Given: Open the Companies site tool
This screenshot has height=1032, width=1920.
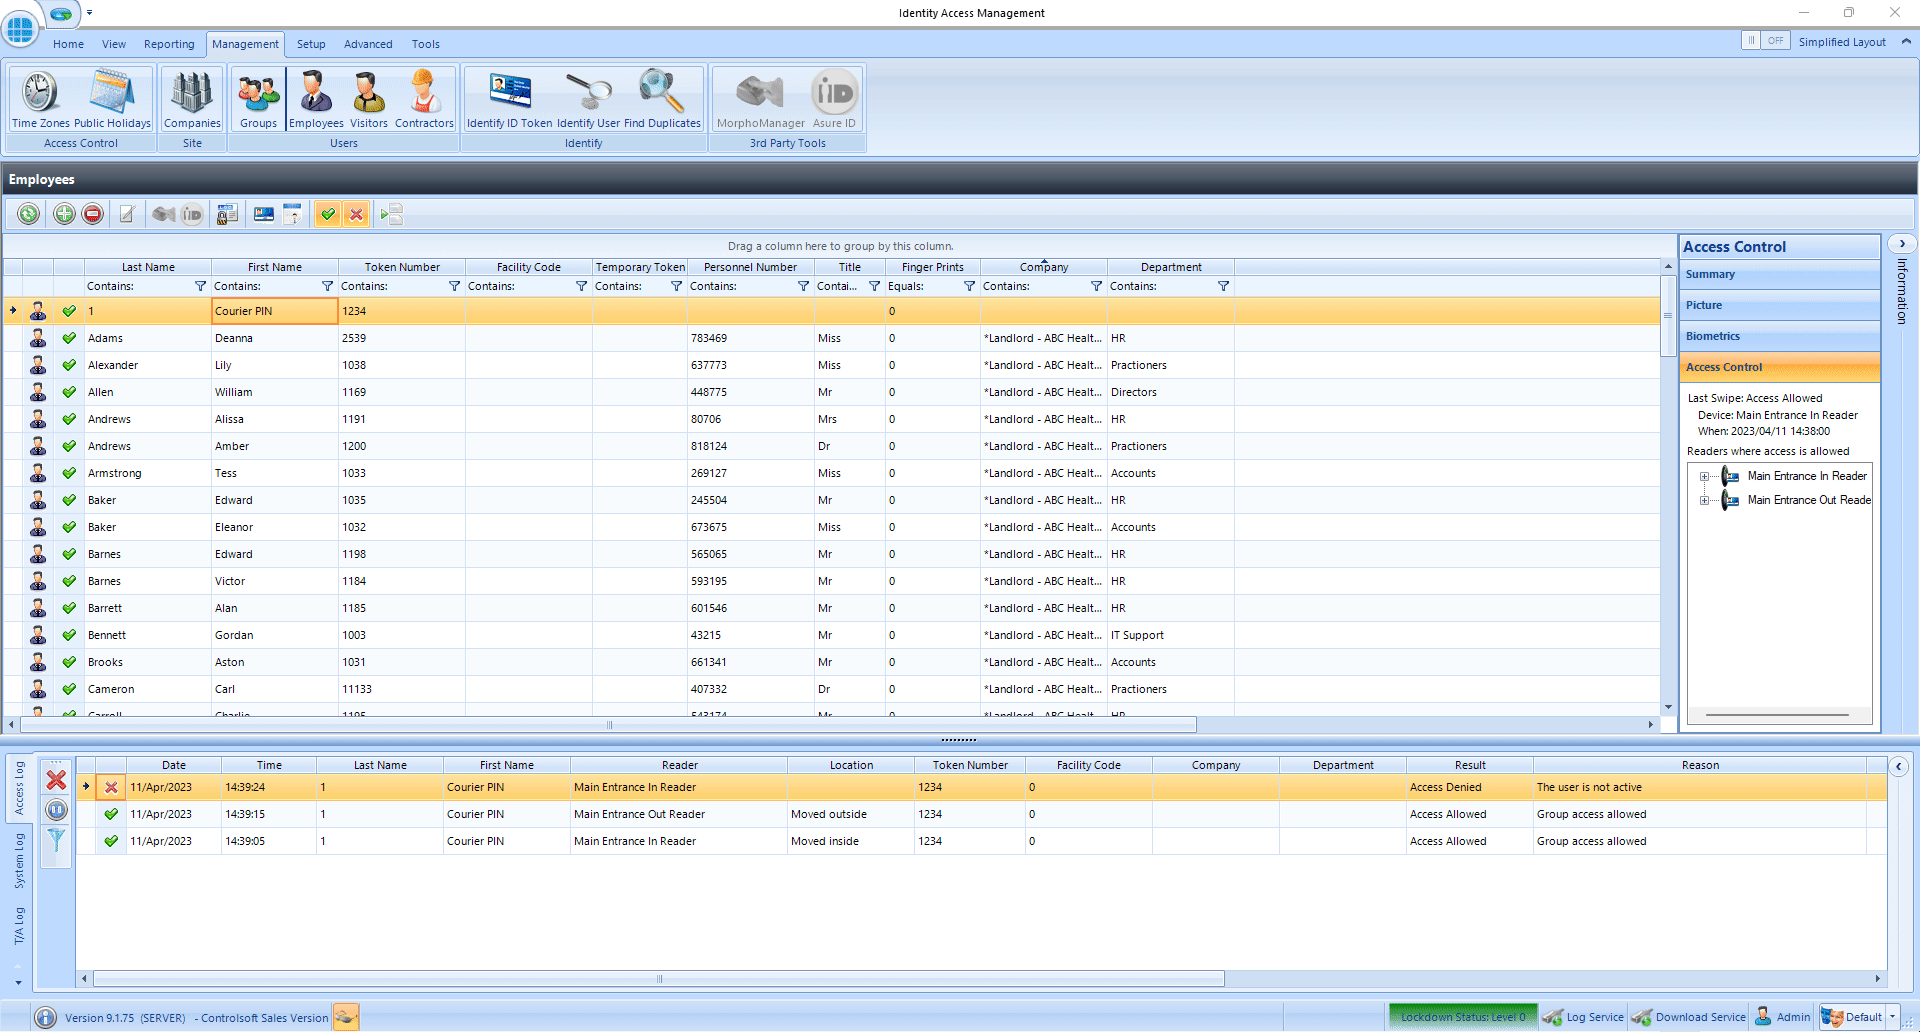Looking at the screenshot, I should click(192, 99).
